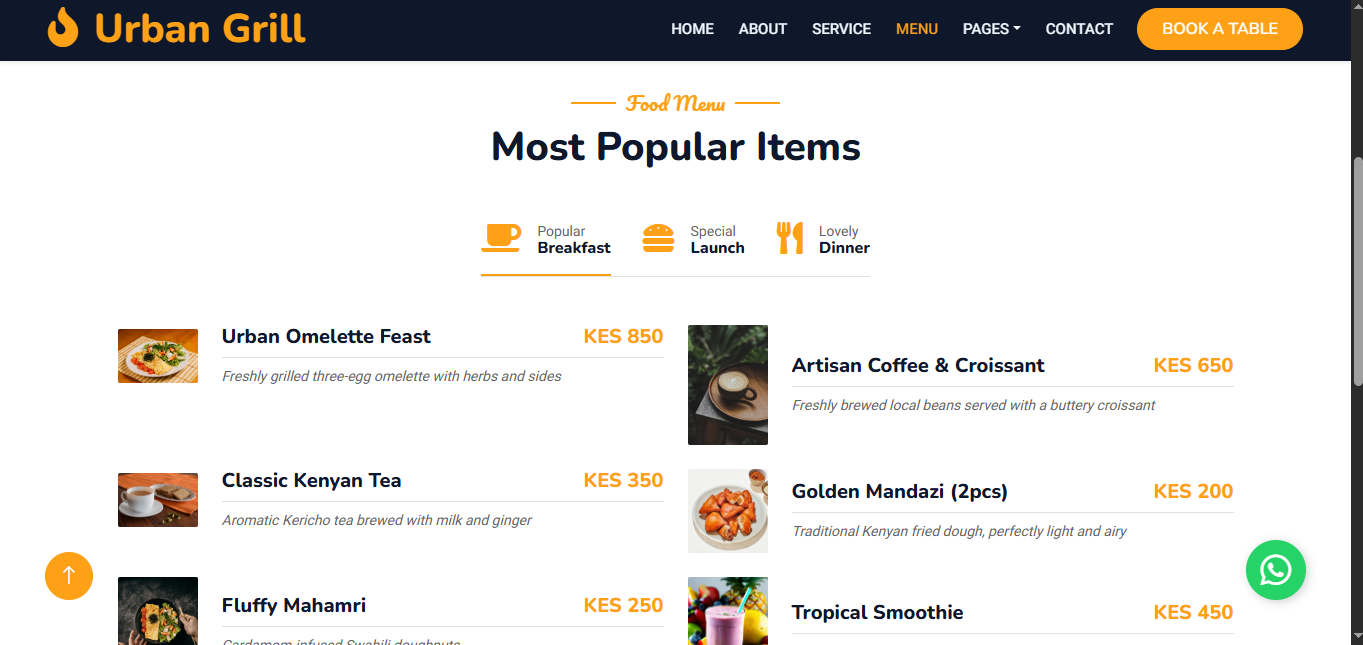Go to the SERVICE section
This screenshot has height=645, width=1363.
pos(841,28)
